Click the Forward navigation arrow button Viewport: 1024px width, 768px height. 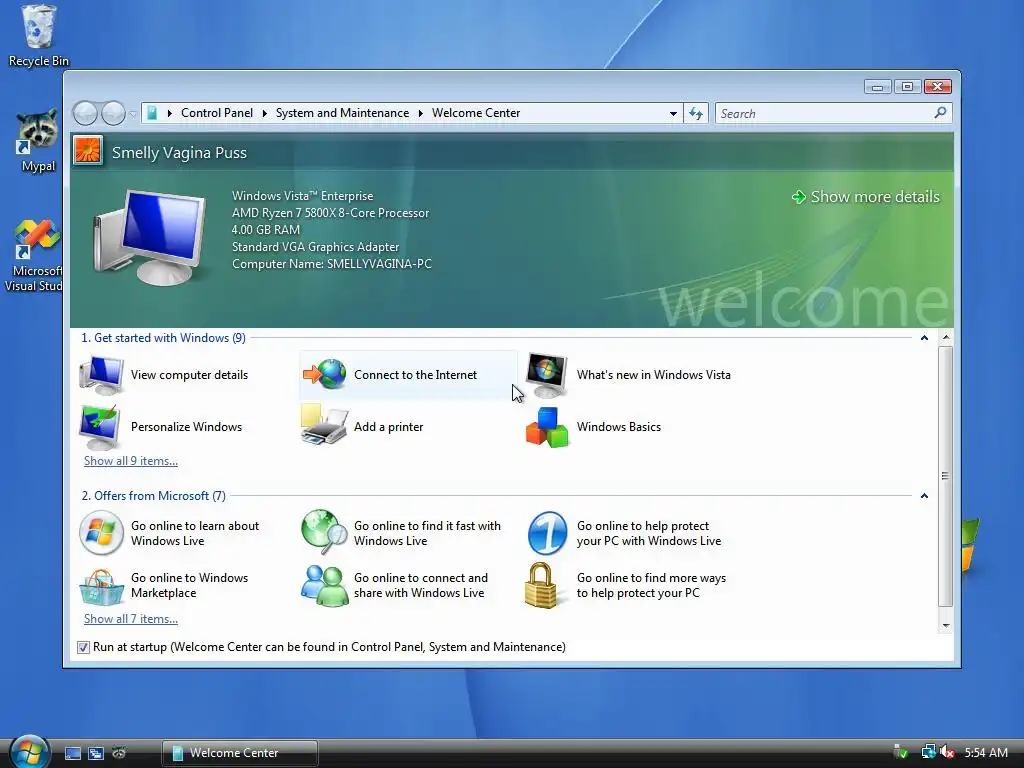113,113
